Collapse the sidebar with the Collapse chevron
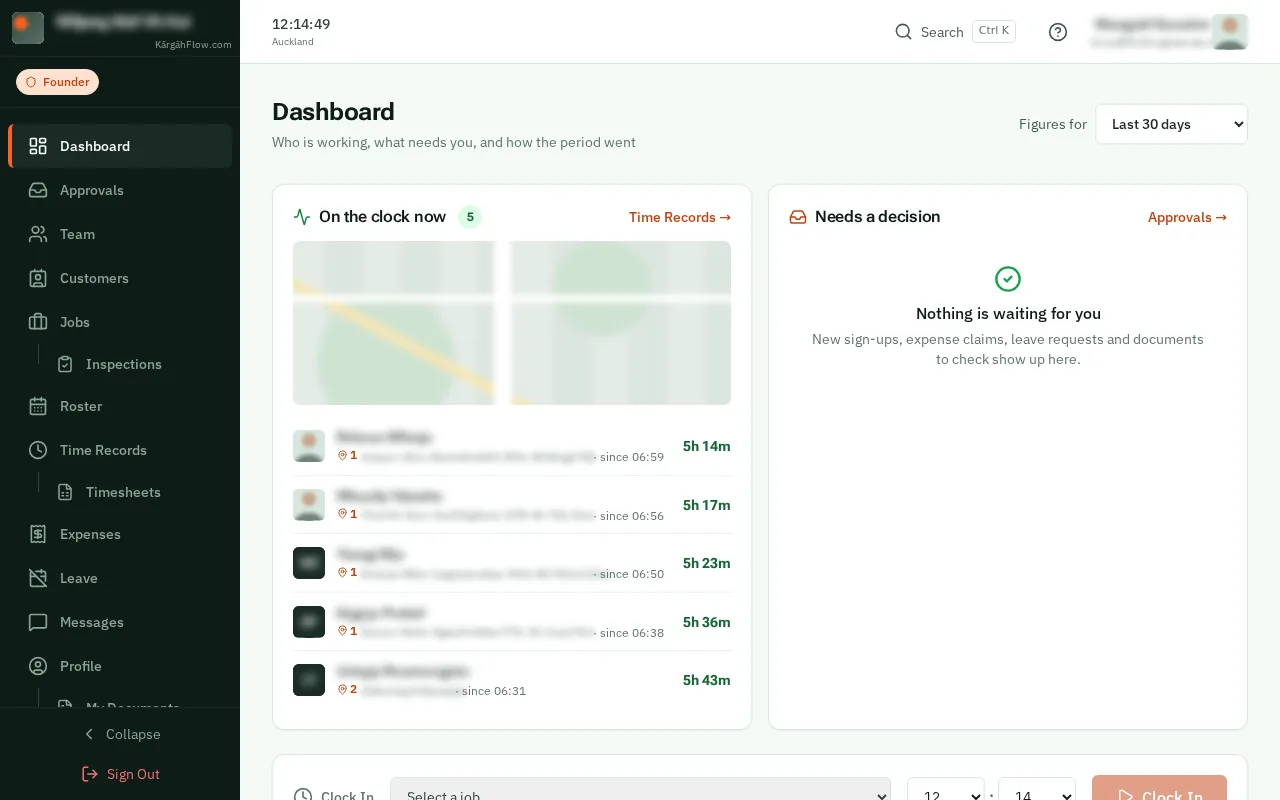The width and height of the screenshot is (1280, 800). point(89,734)
